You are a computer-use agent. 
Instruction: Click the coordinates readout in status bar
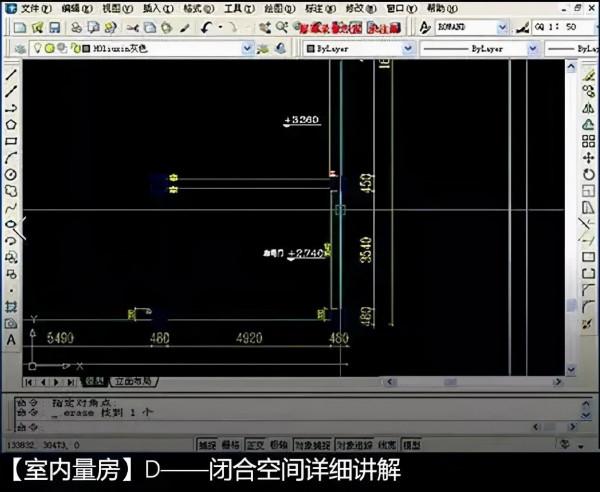[x=43, y=445]
